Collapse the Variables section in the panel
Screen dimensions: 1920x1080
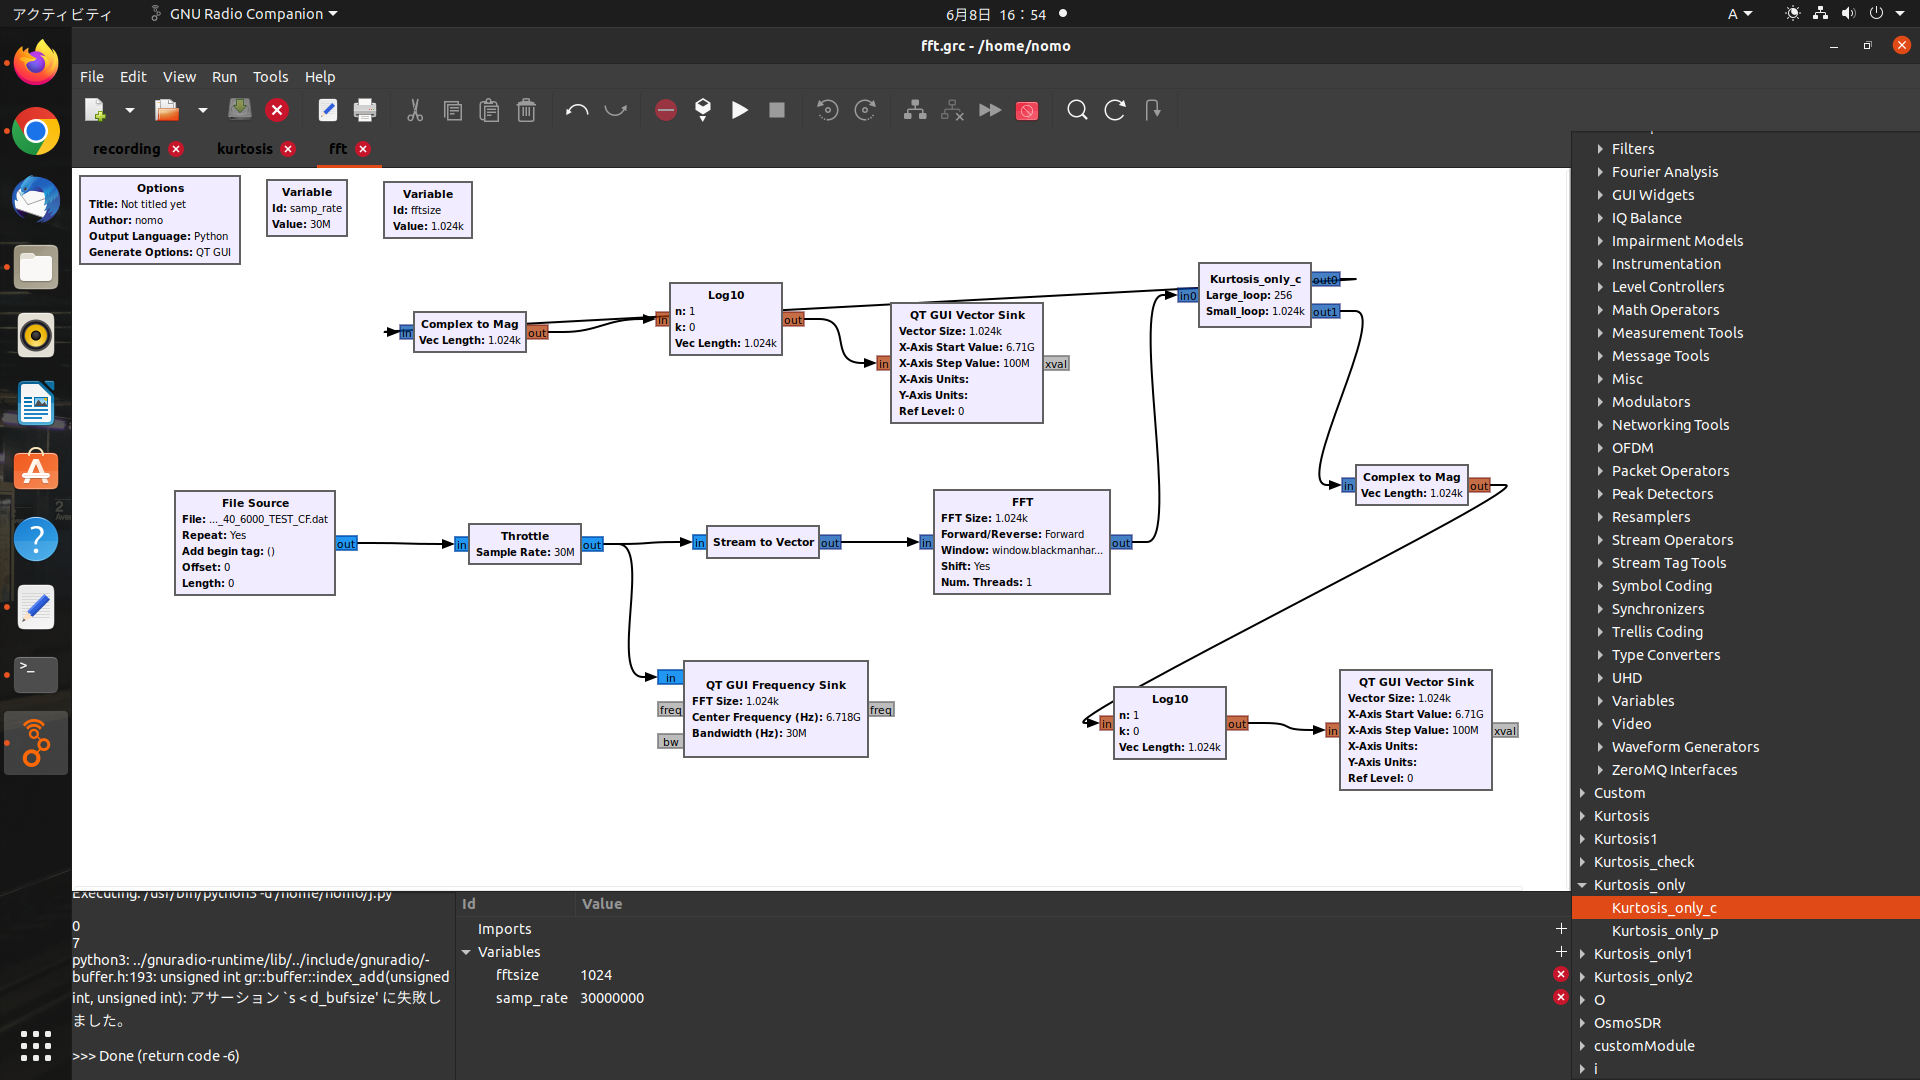tap(466, 952)
